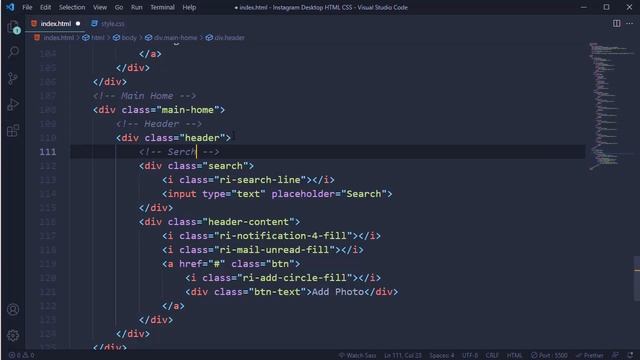Click "ri-mail-unread-fill" class value
Screen dimensions: 640x360
274,250
